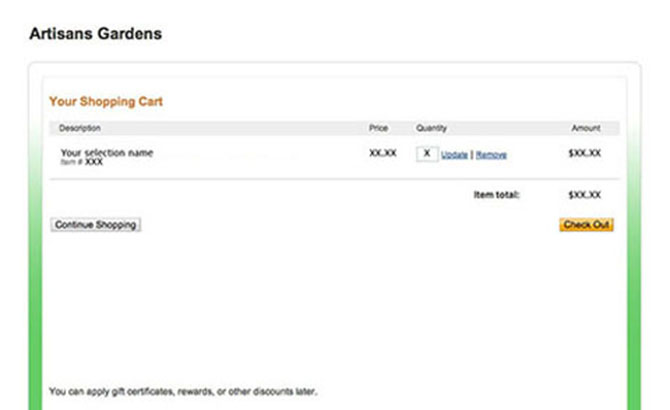
Task: Select the Price column header
Action: click(x=378, y=128)
